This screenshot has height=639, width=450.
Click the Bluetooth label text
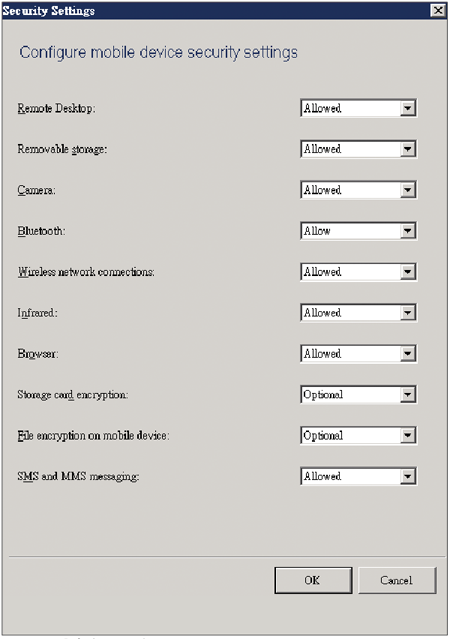click(41, 231)
